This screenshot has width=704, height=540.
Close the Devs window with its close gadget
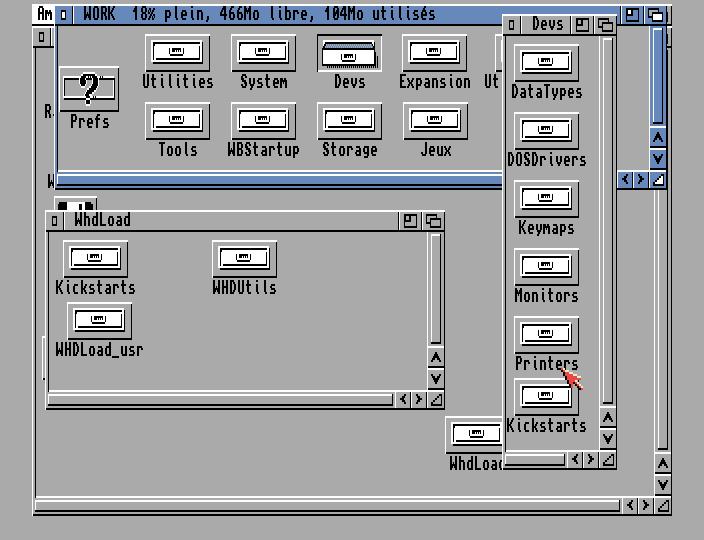click(x=512, y=25)
